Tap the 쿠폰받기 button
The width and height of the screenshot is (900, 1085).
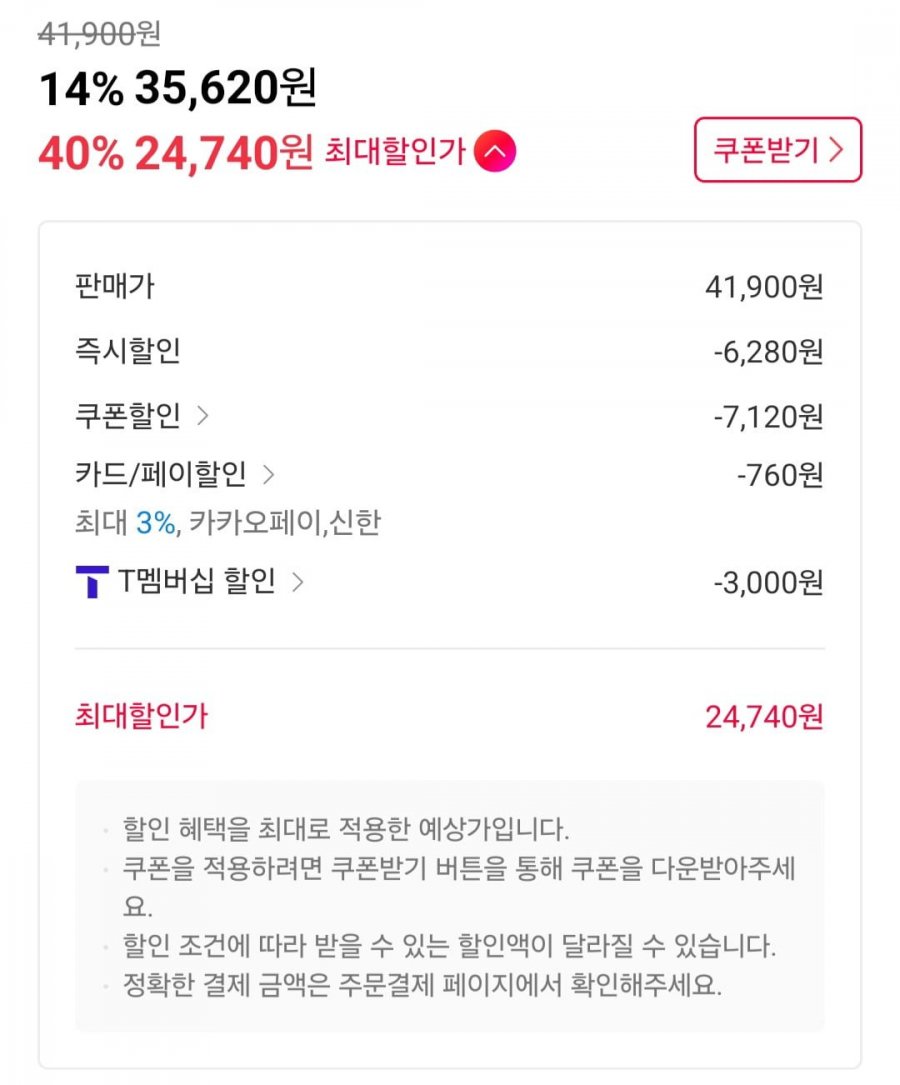click(x=777, y=150)
